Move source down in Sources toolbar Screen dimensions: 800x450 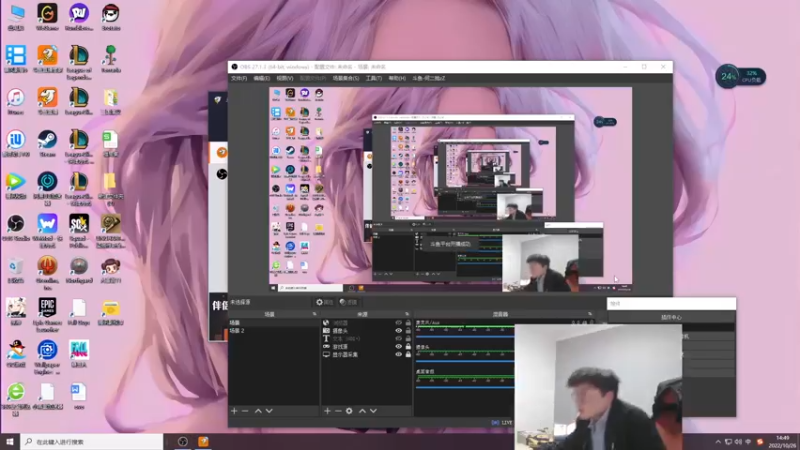pos(373,411)
